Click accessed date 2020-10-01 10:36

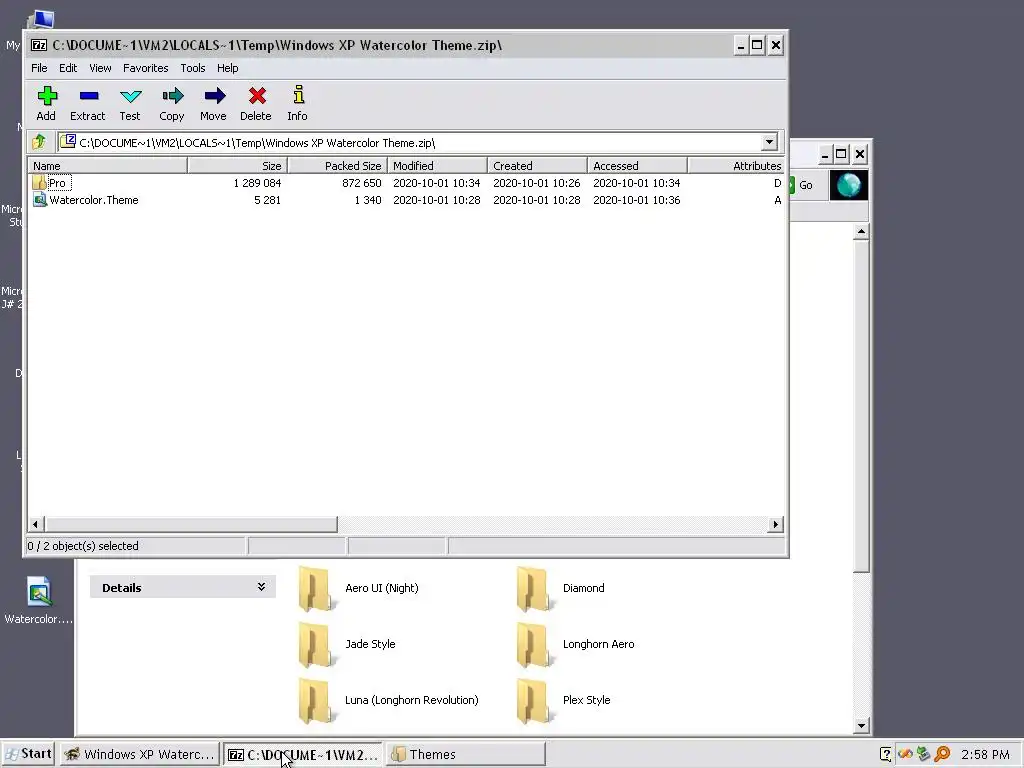pos(637,200)
